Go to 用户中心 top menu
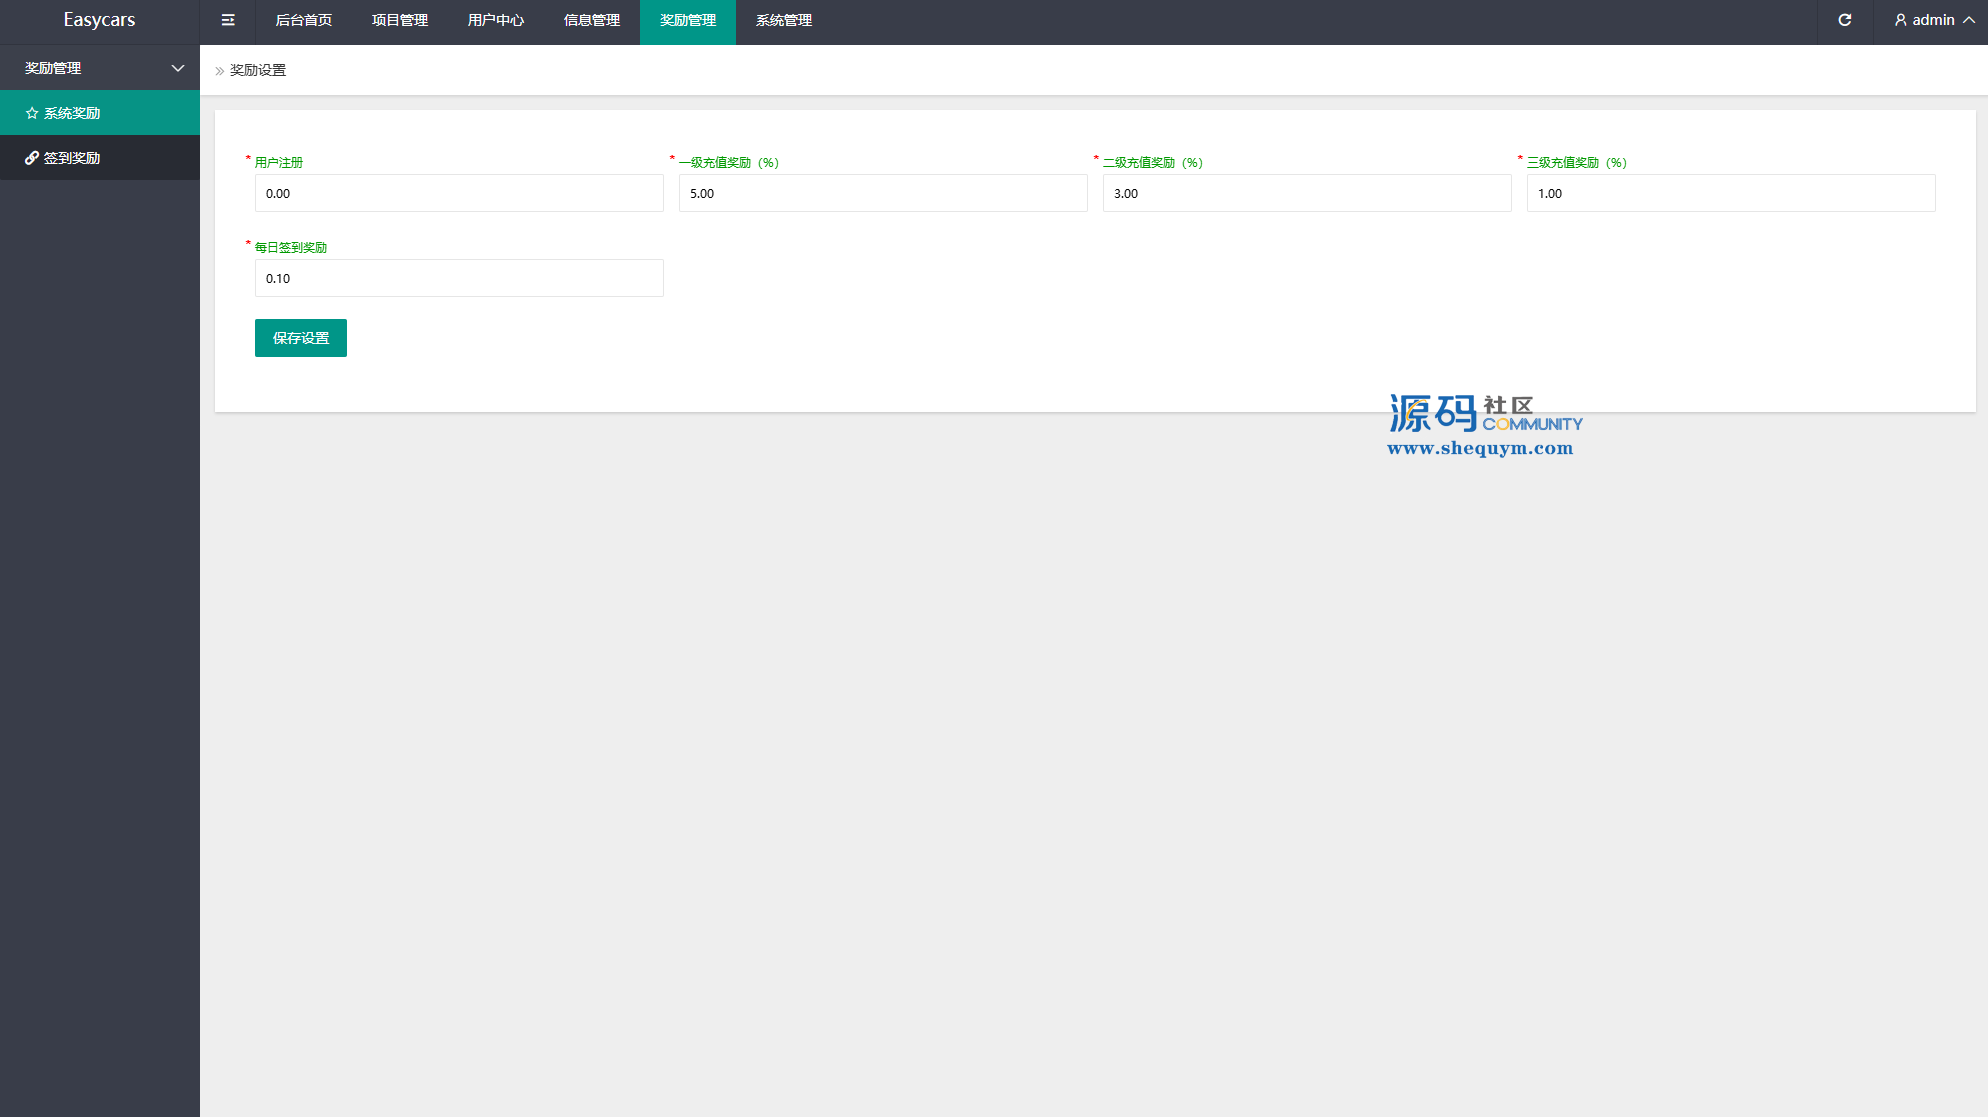The width and height of the screenshot is (1988, 1117). (x=496, y=20)
